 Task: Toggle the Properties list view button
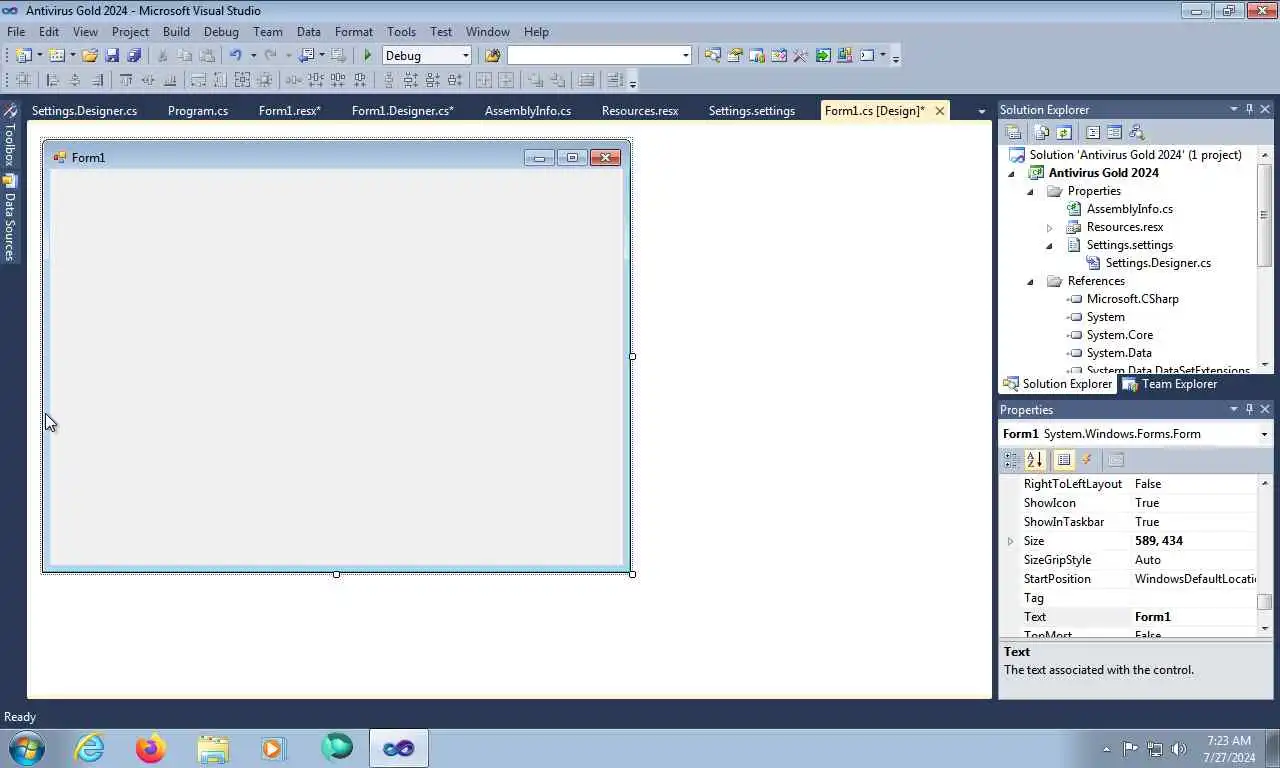[1064, 460]
